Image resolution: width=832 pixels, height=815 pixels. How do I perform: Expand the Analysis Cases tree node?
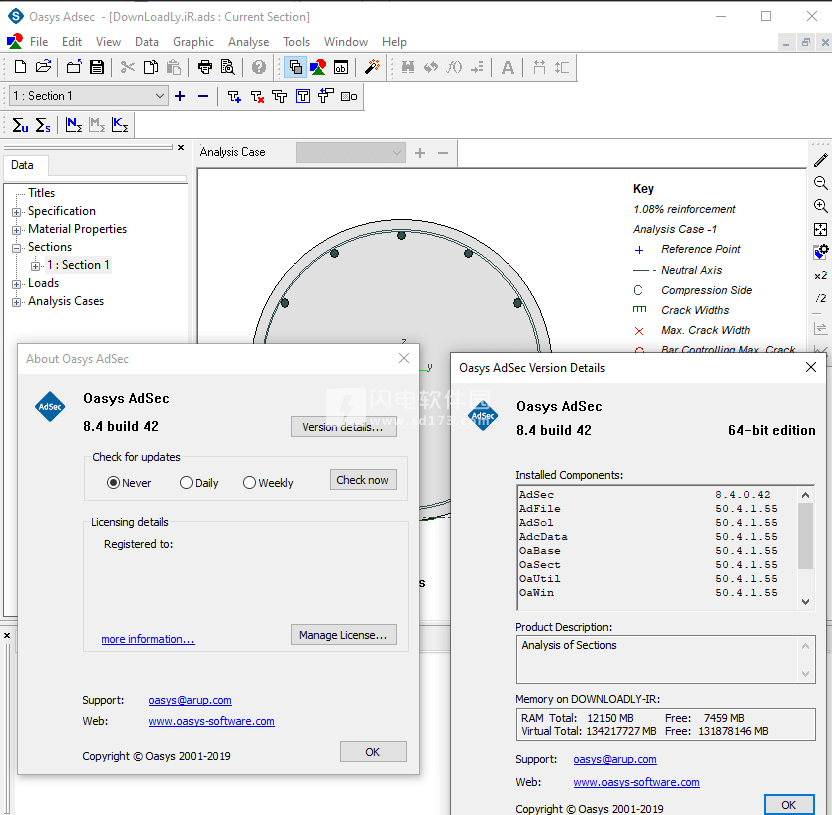pyautogui.click(x=16, y=302)
